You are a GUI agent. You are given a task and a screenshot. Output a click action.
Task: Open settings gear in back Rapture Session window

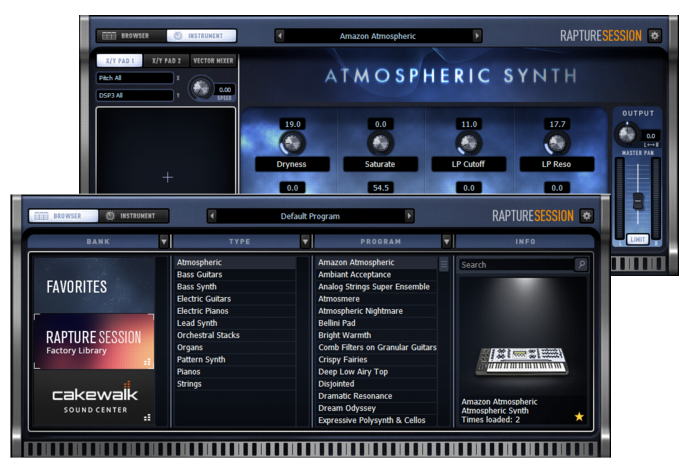pos(654,36)
